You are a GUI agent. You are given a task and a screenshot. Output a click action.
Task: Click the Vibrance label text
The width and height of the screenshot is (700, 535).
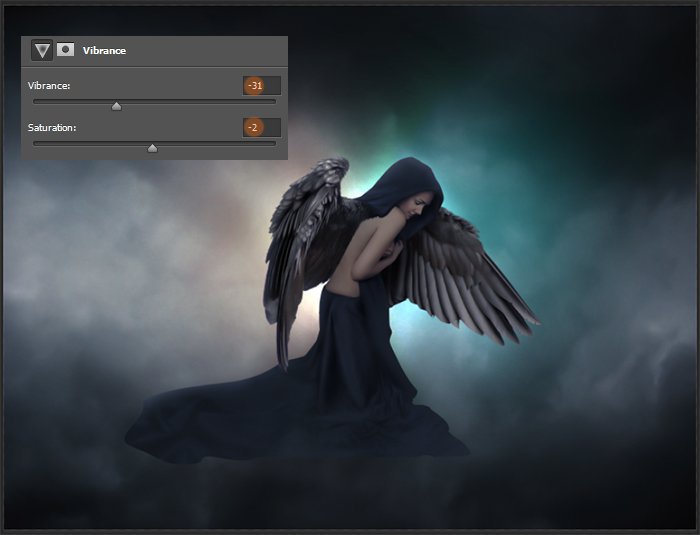[x=48, y=86]
